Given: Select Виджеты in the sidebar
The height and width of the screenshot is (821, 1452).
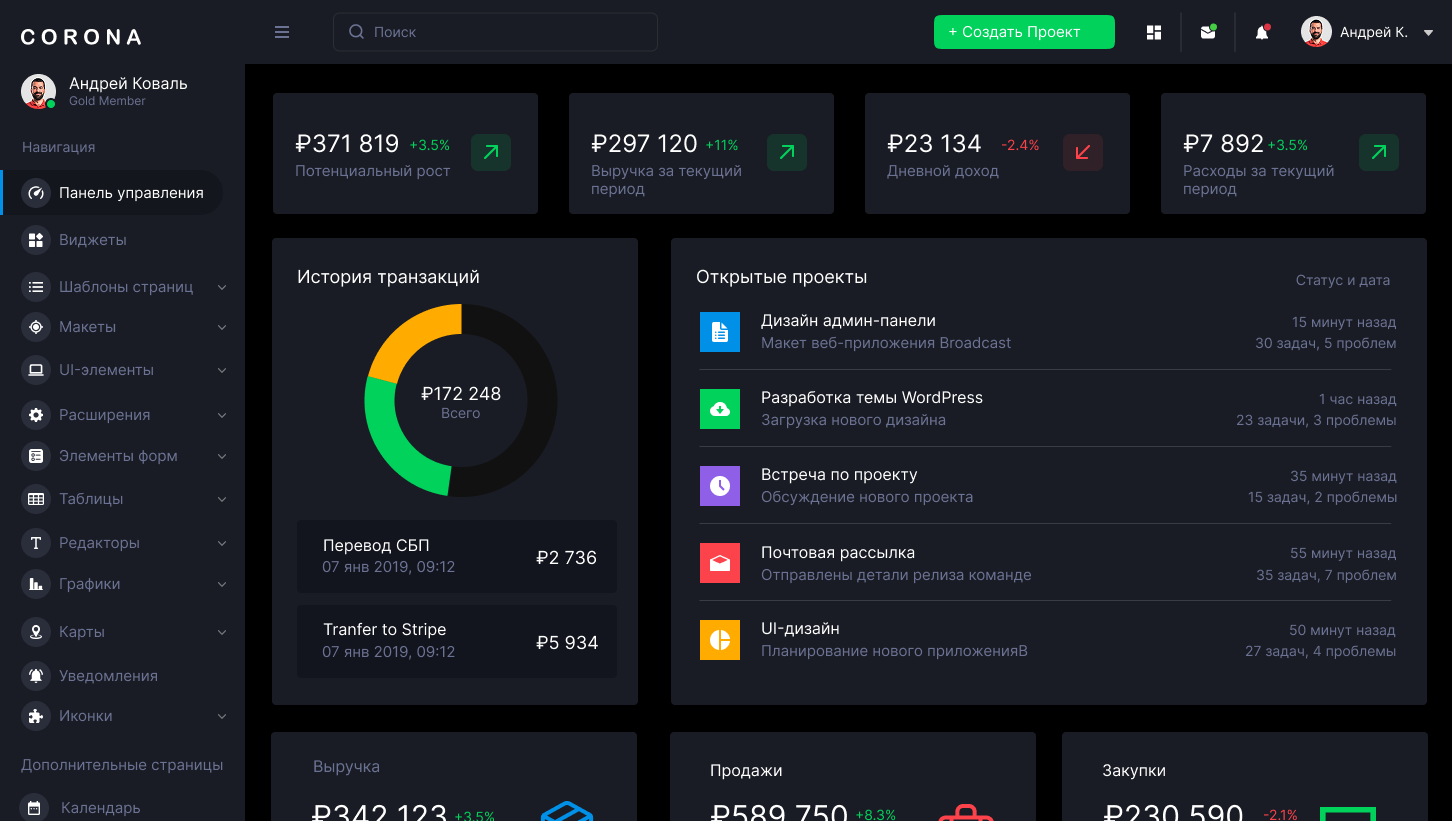Looking at the screenshot, I should 92,240.
